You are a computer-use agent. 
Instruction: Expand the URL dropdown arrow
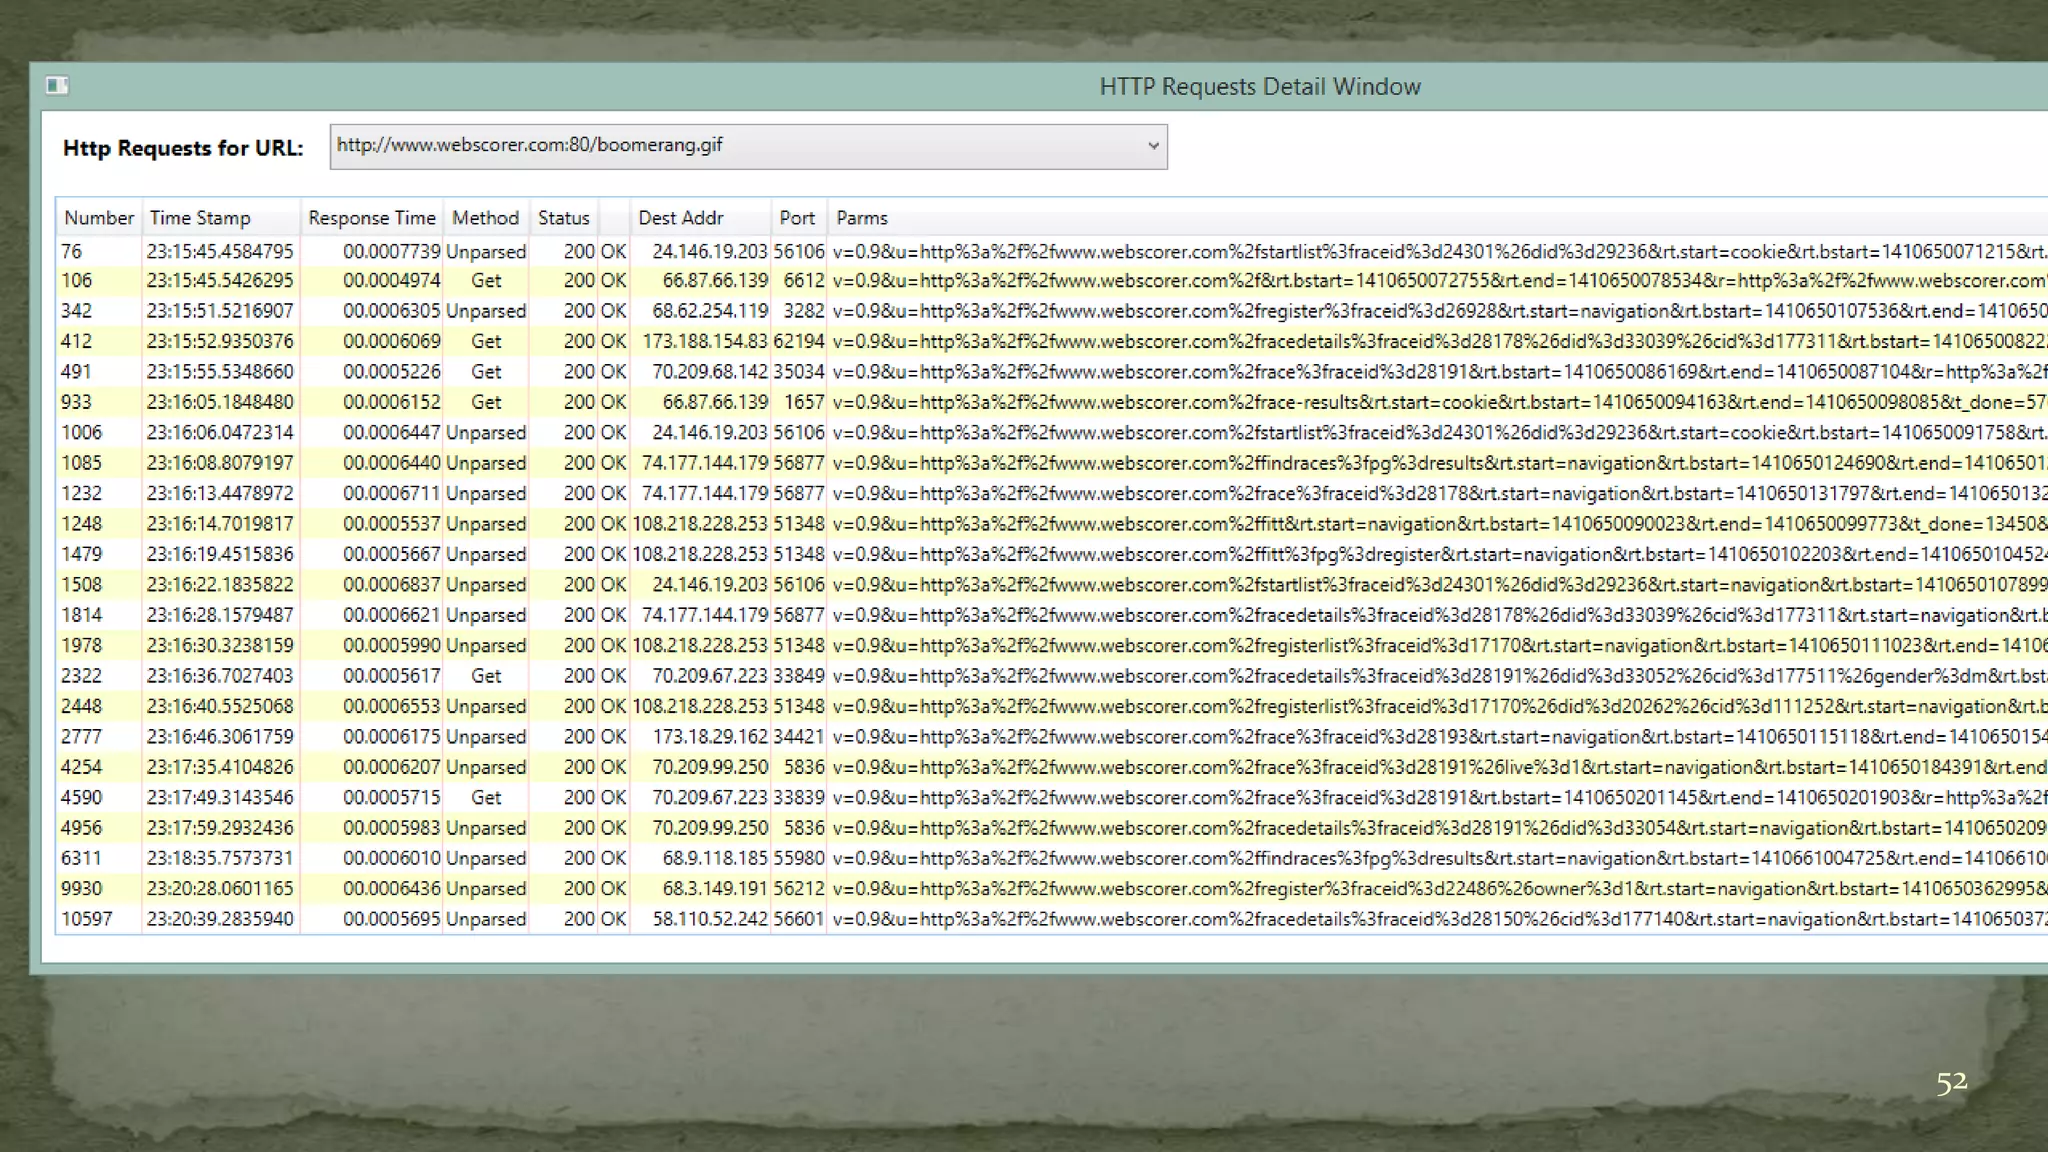[1153, 146]
